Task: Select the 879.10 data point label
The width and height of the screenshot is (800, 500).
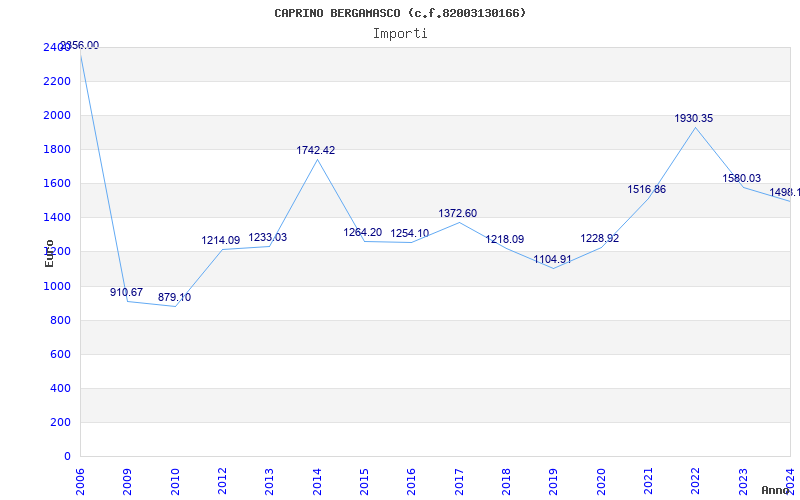Action: 174,297
